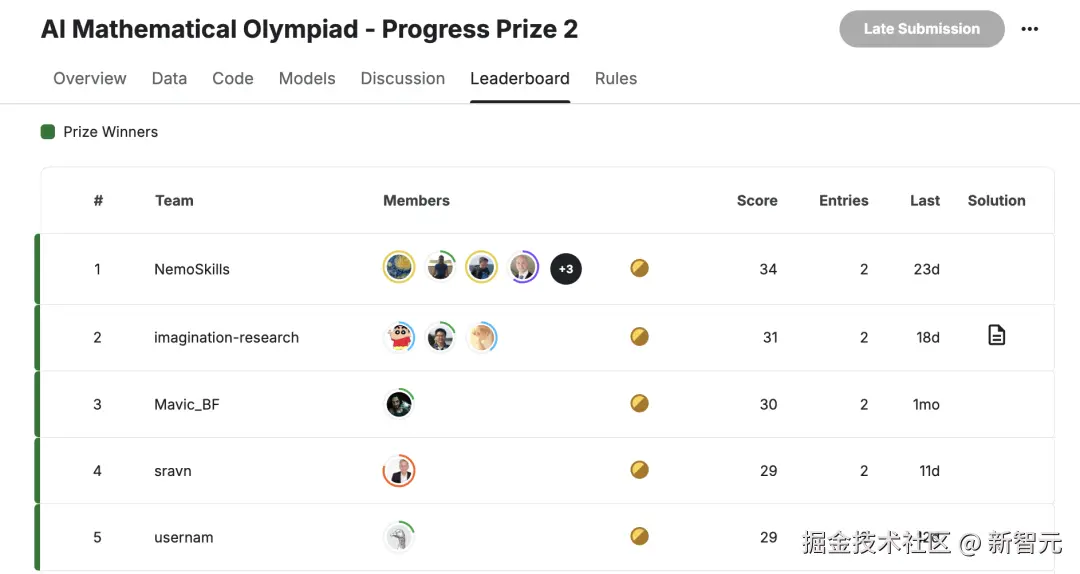Open imagination-research solution document icon

996,336
